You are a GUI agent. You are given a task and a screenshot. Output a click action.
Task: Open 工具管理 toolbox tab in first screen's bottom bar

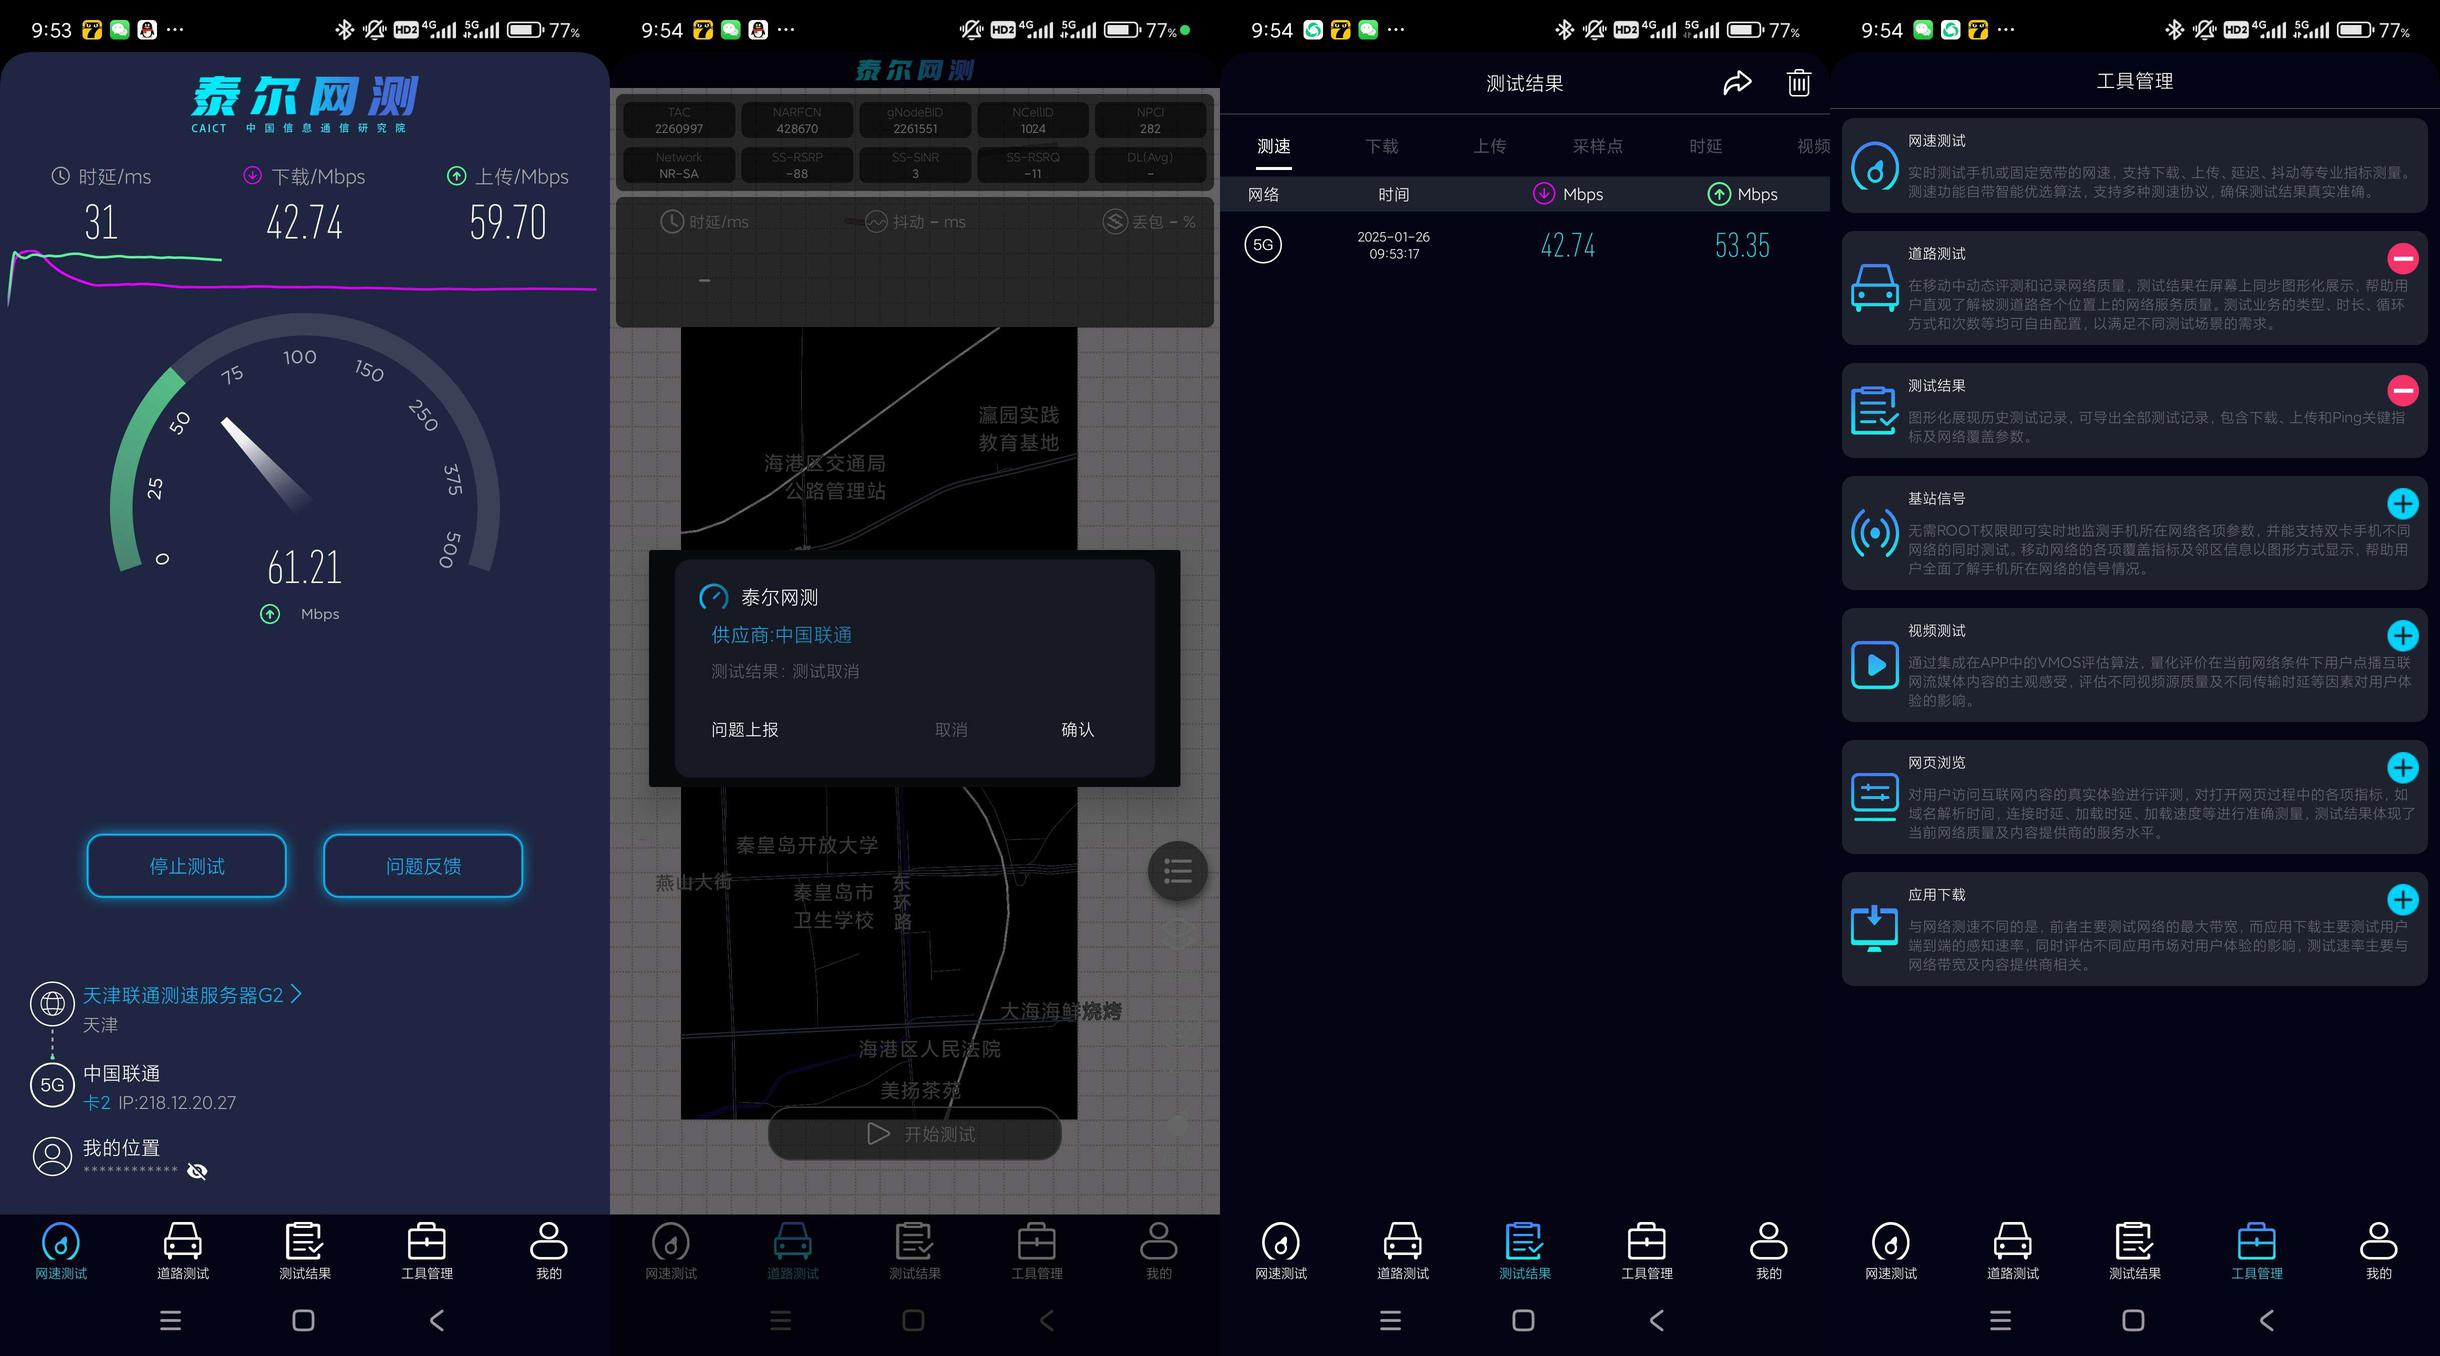(427, 1251)
